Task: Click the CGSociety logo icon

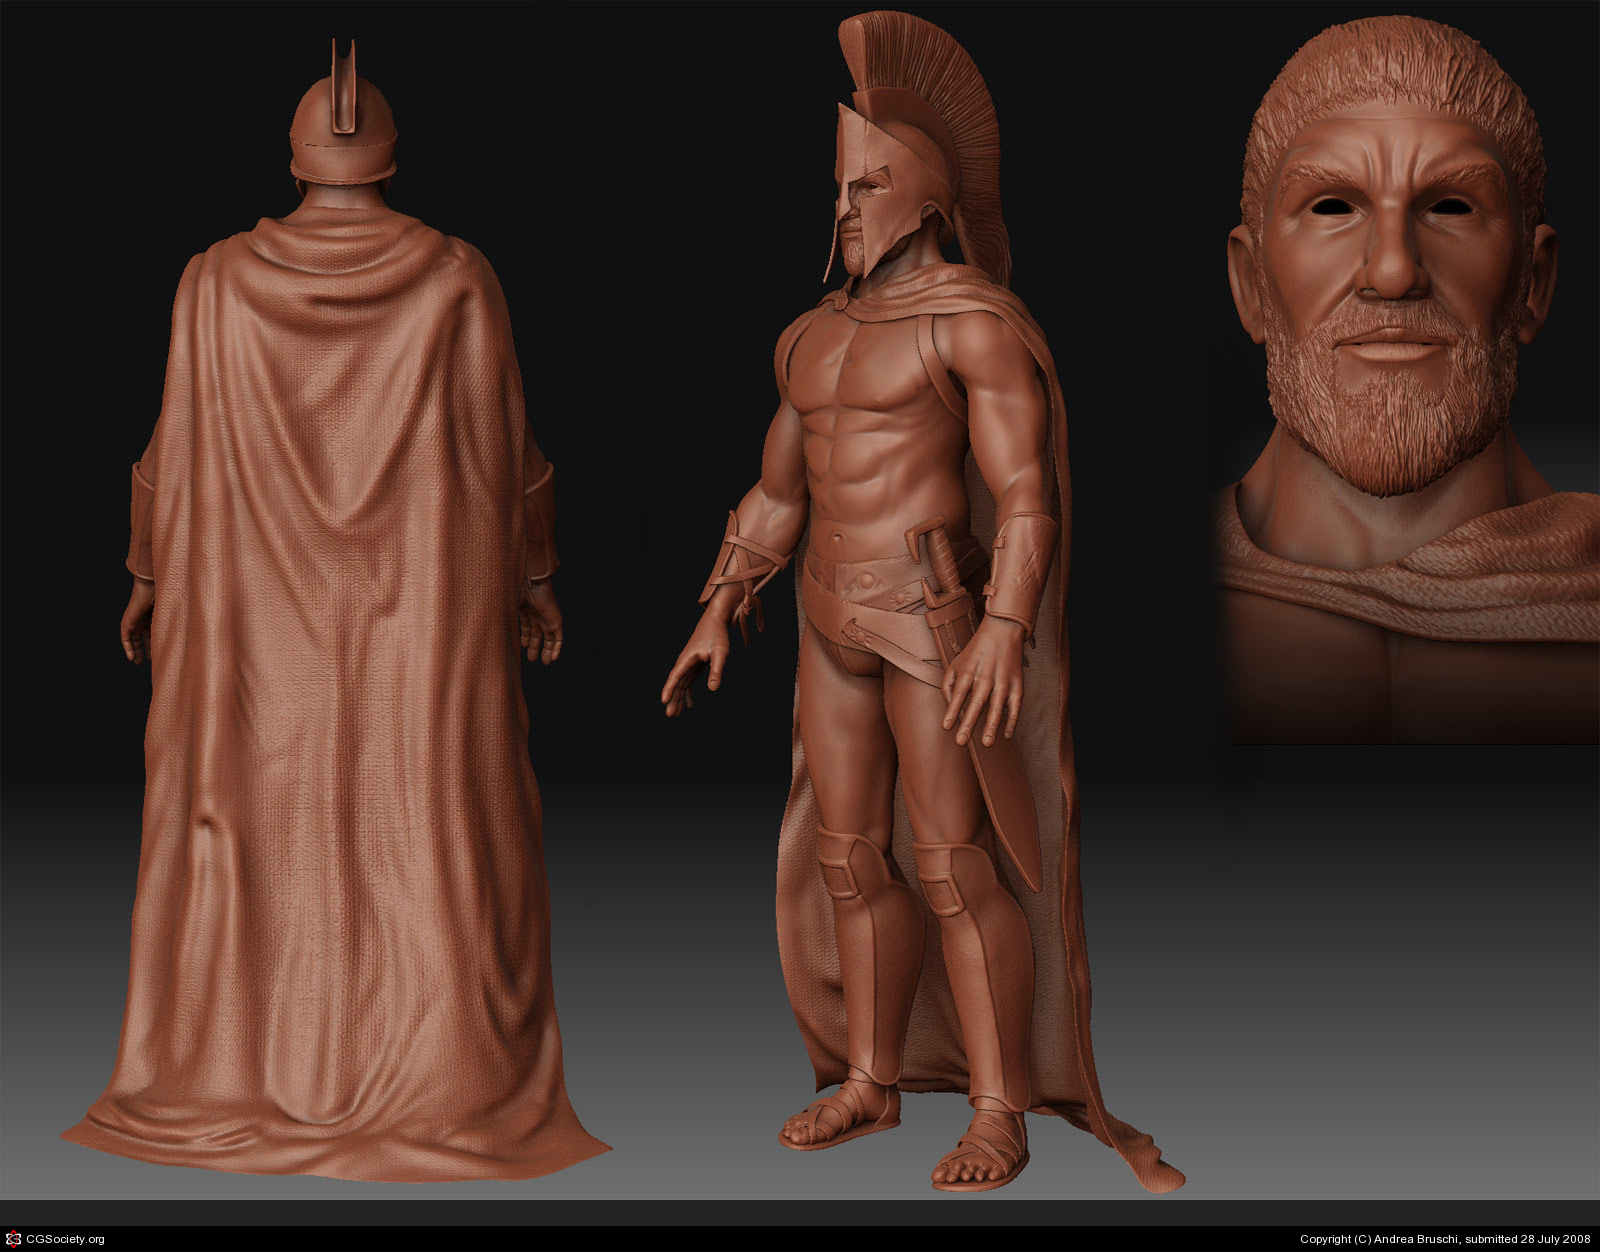Action: tap(13, 1239)
